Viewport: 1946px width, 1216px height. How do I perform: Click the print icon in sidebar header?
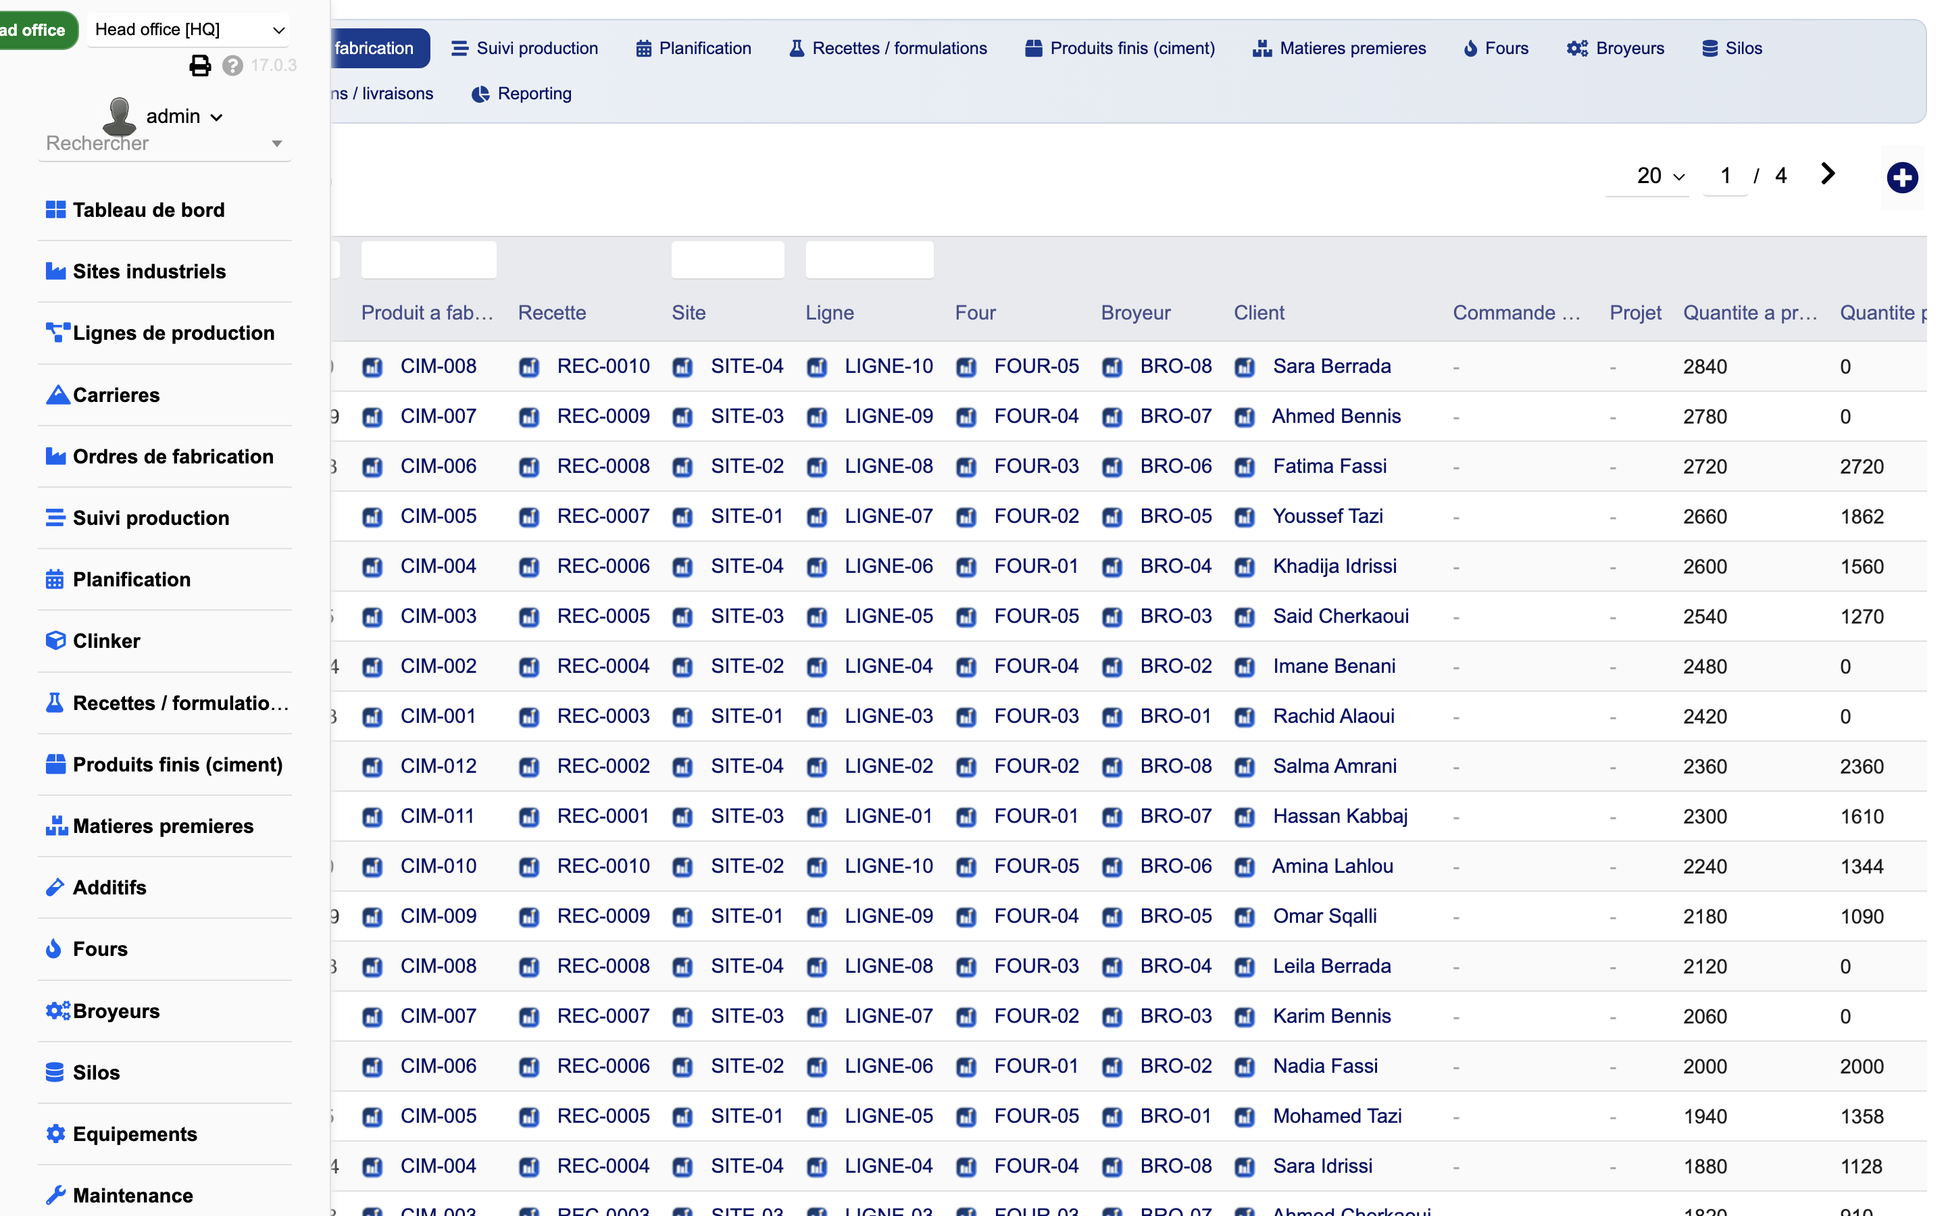[200, 66]
